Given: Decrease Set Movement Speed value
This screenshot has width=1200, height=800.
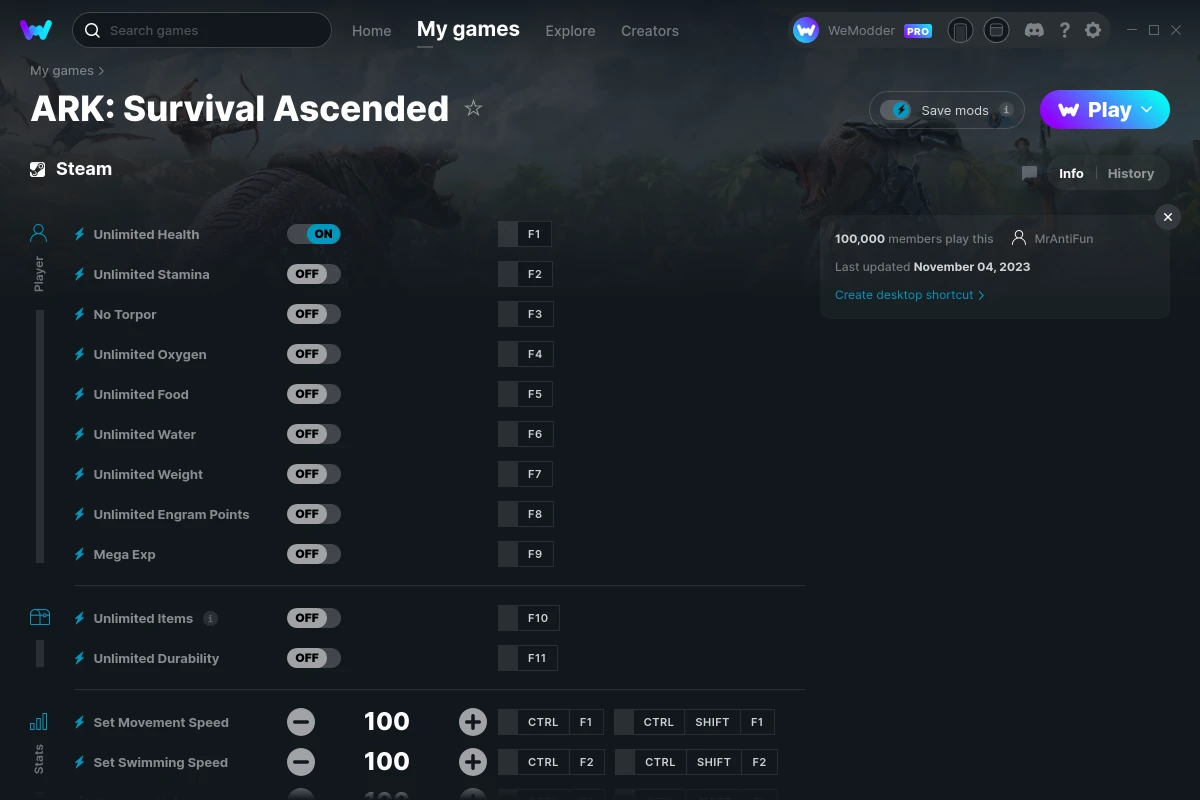Looking at the screenshot, I should 301,722.
